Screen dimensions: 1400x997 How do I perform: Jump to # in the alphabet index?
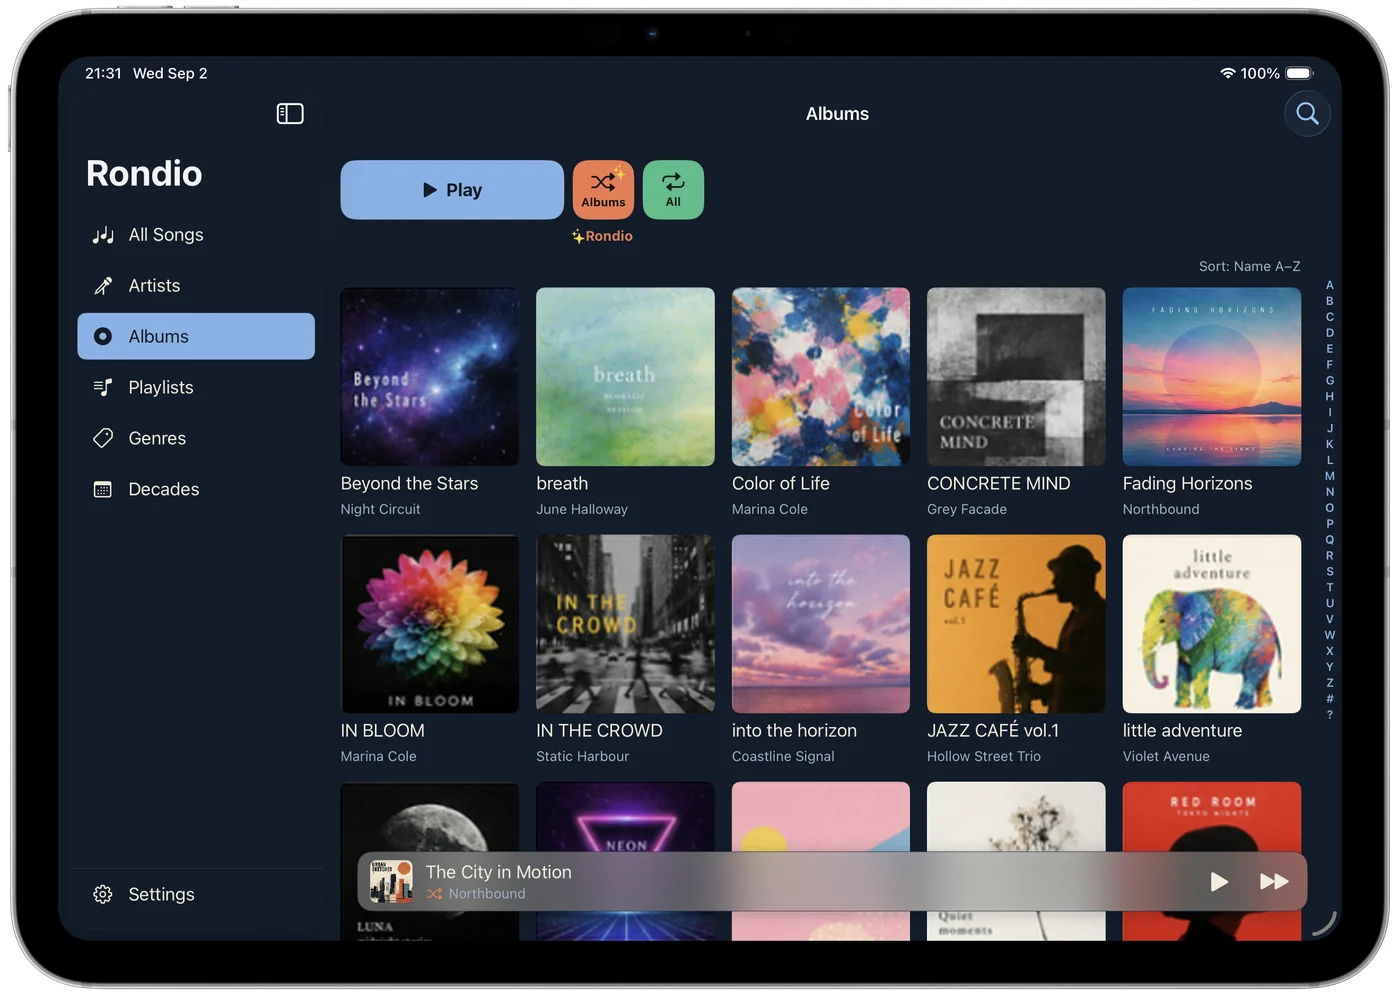pyautogui.click(x=1330, y=699)
